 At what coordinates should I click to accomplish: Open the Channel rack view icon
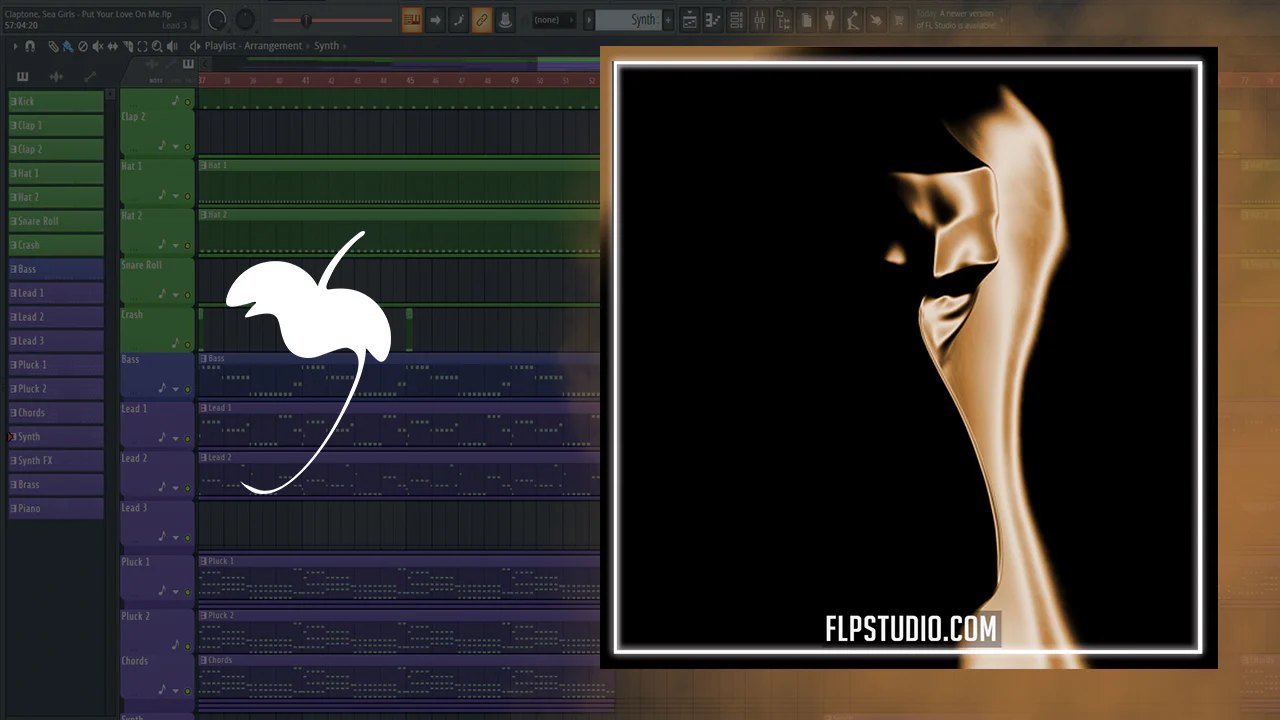point(736,20)
